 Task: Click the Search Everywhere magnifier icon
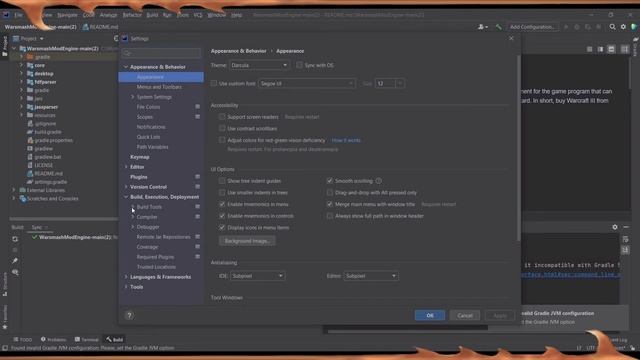(x=612, y=27)
